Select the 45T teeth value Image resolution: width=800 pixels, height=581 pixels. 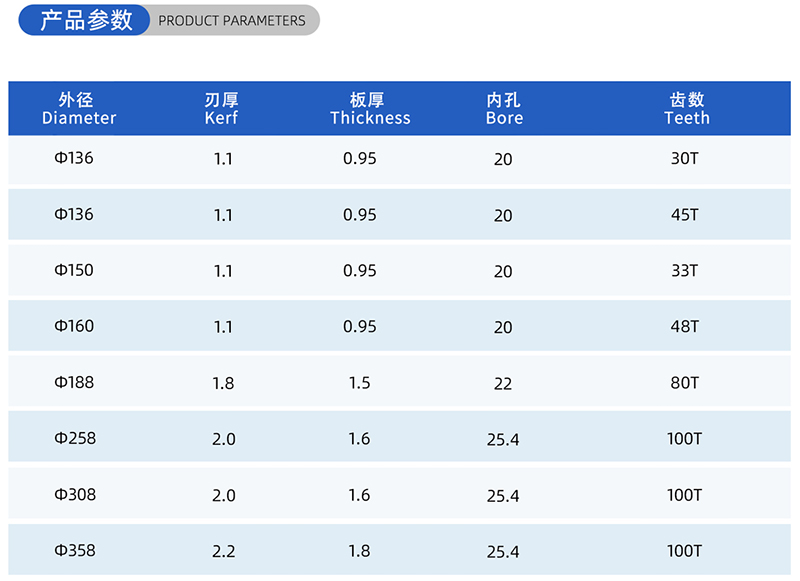685,215
